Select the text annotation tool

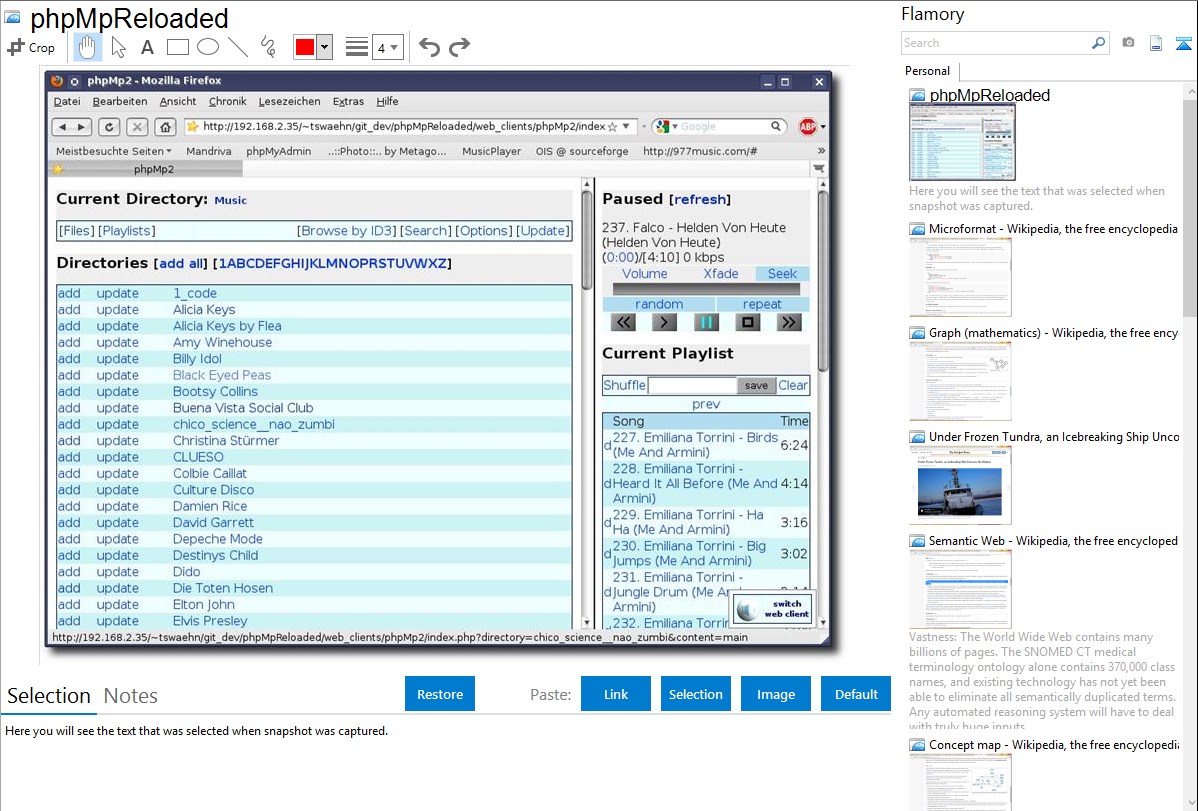(x=147, y=47)
